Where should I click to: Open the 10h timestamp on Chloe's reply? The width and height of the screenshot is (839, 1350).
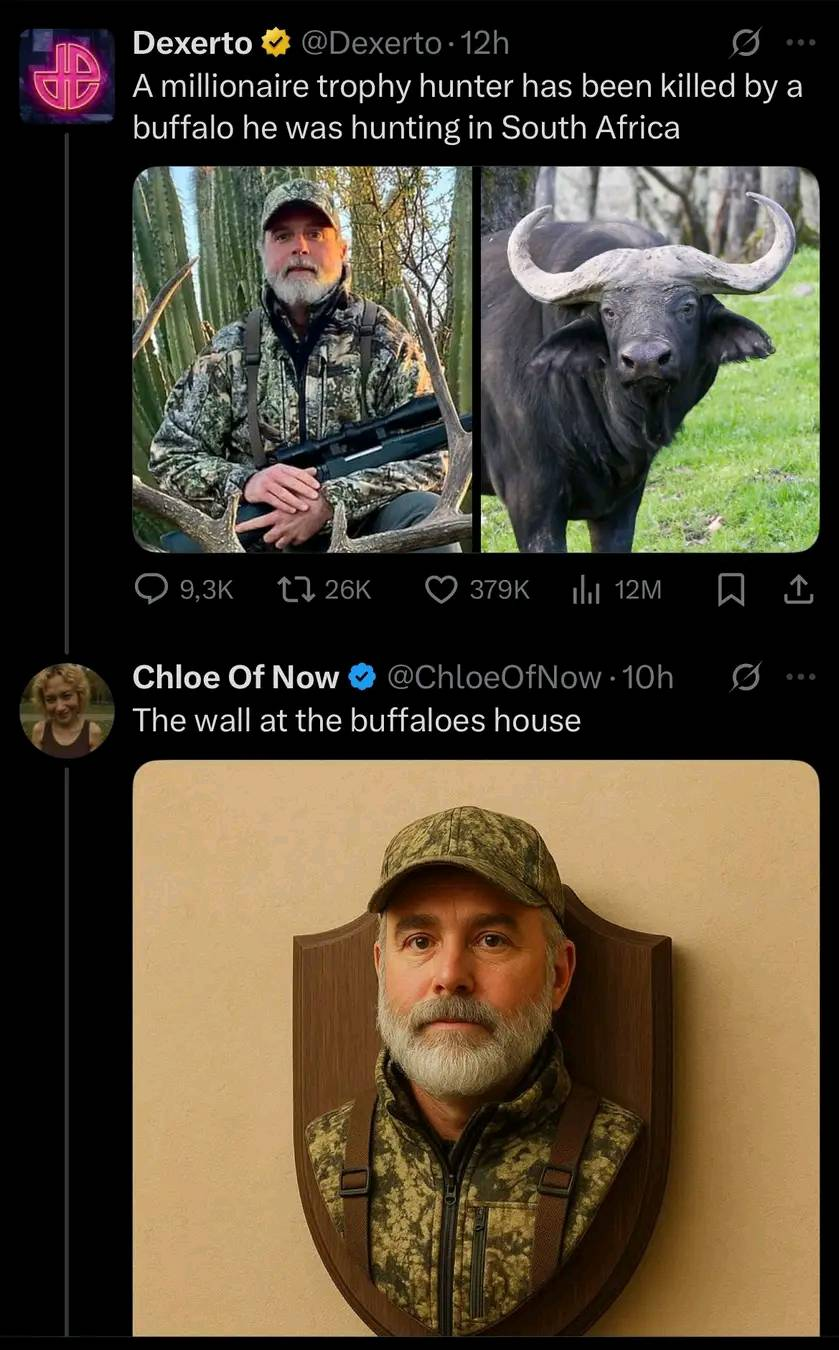[647, 677]
